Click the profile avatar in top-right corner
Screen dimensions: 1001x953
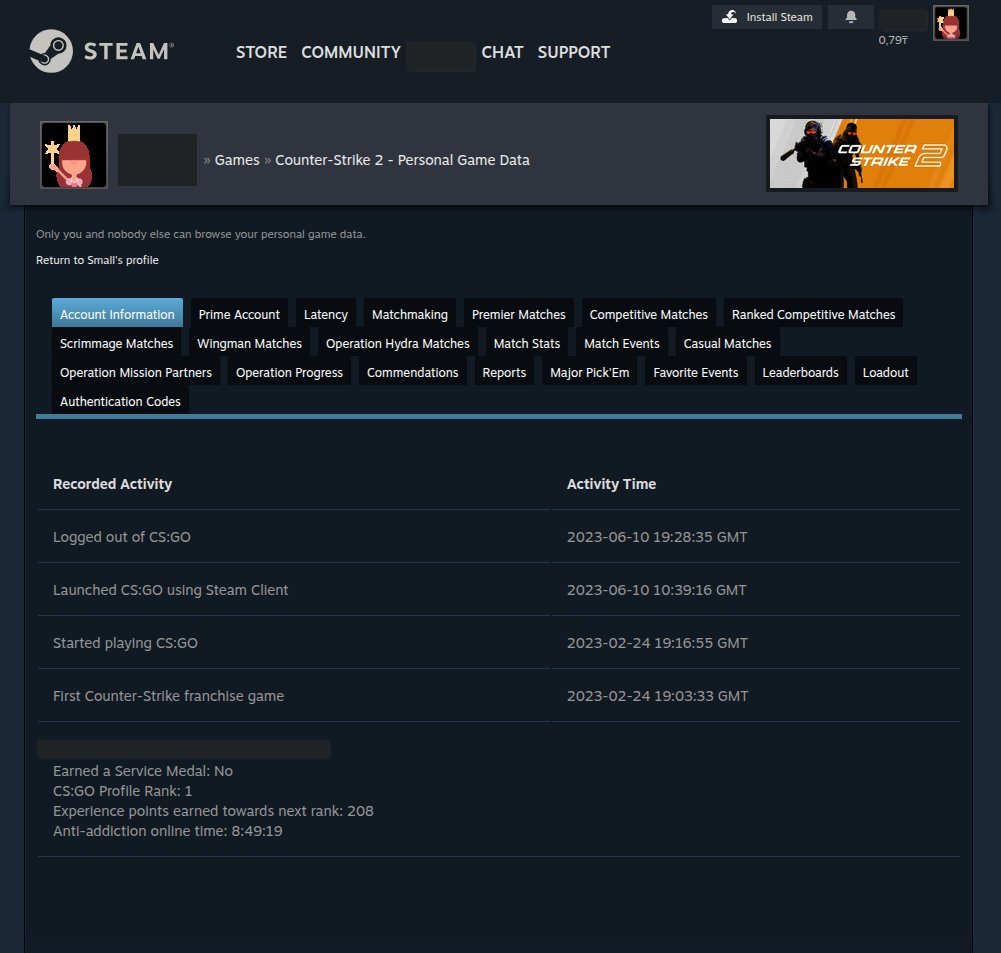950,23
